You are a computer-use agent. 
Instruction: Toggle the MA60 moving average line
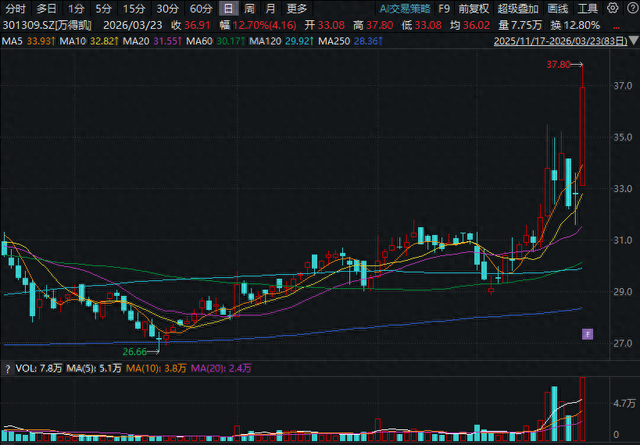pyautogui.click(x=215, y=41)
